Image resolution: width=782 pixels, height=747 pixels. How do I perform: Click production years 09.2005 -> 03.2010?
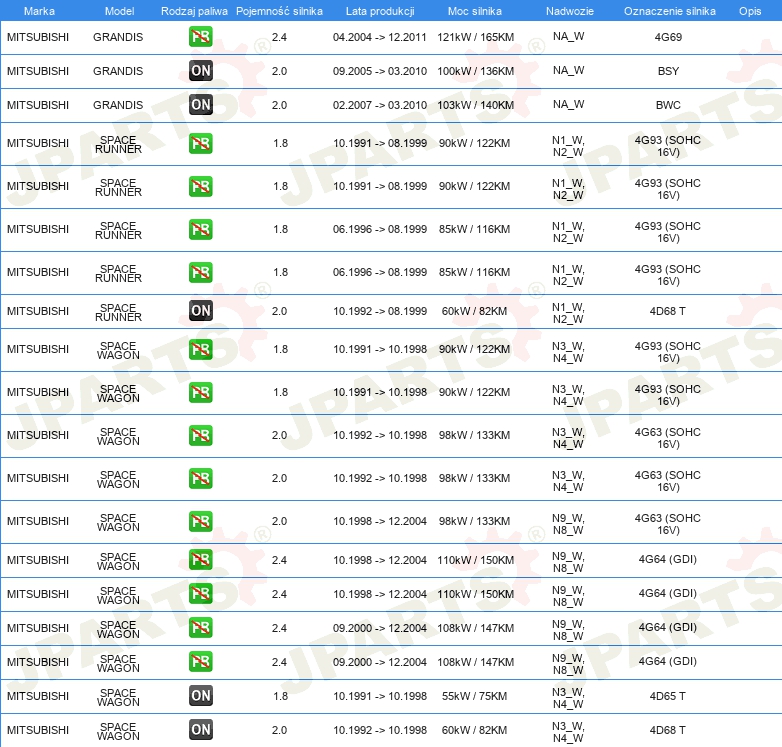[x=380, y=71]
